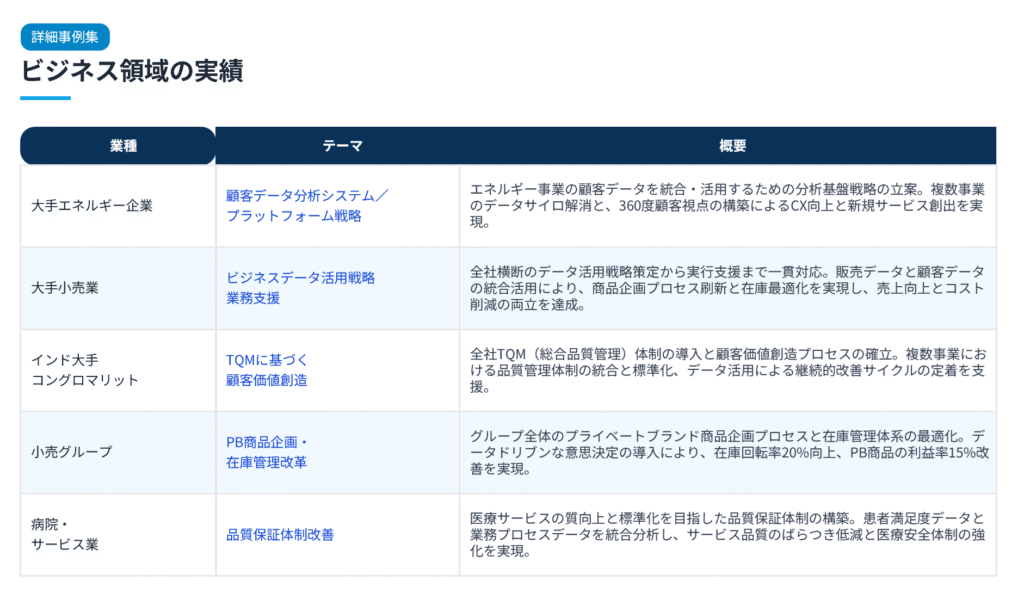Screen dimensions: 1024x606
Task: Click the 病院・サービス業 industry cell
Action: 66,534
